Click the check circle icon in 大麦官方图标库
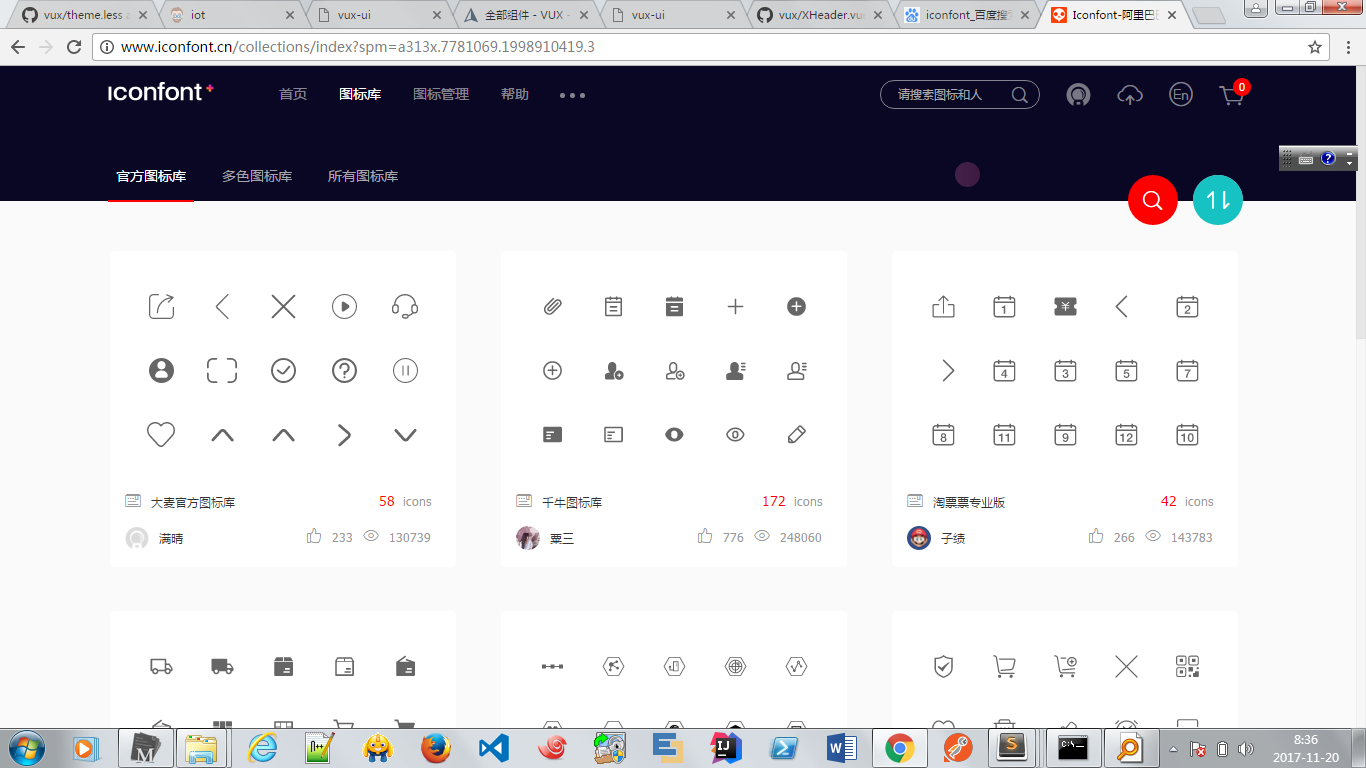The width and height of the screenshot is (1366, 768). tap(284, 370)
